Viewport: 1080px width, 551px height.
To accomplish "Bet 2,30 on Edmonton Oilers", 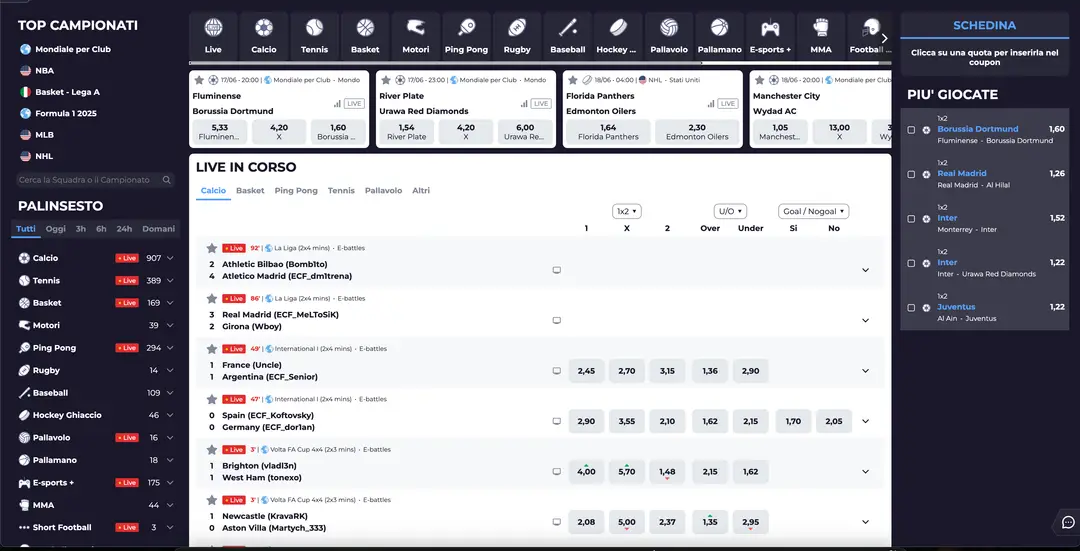I will coord(697,132).
